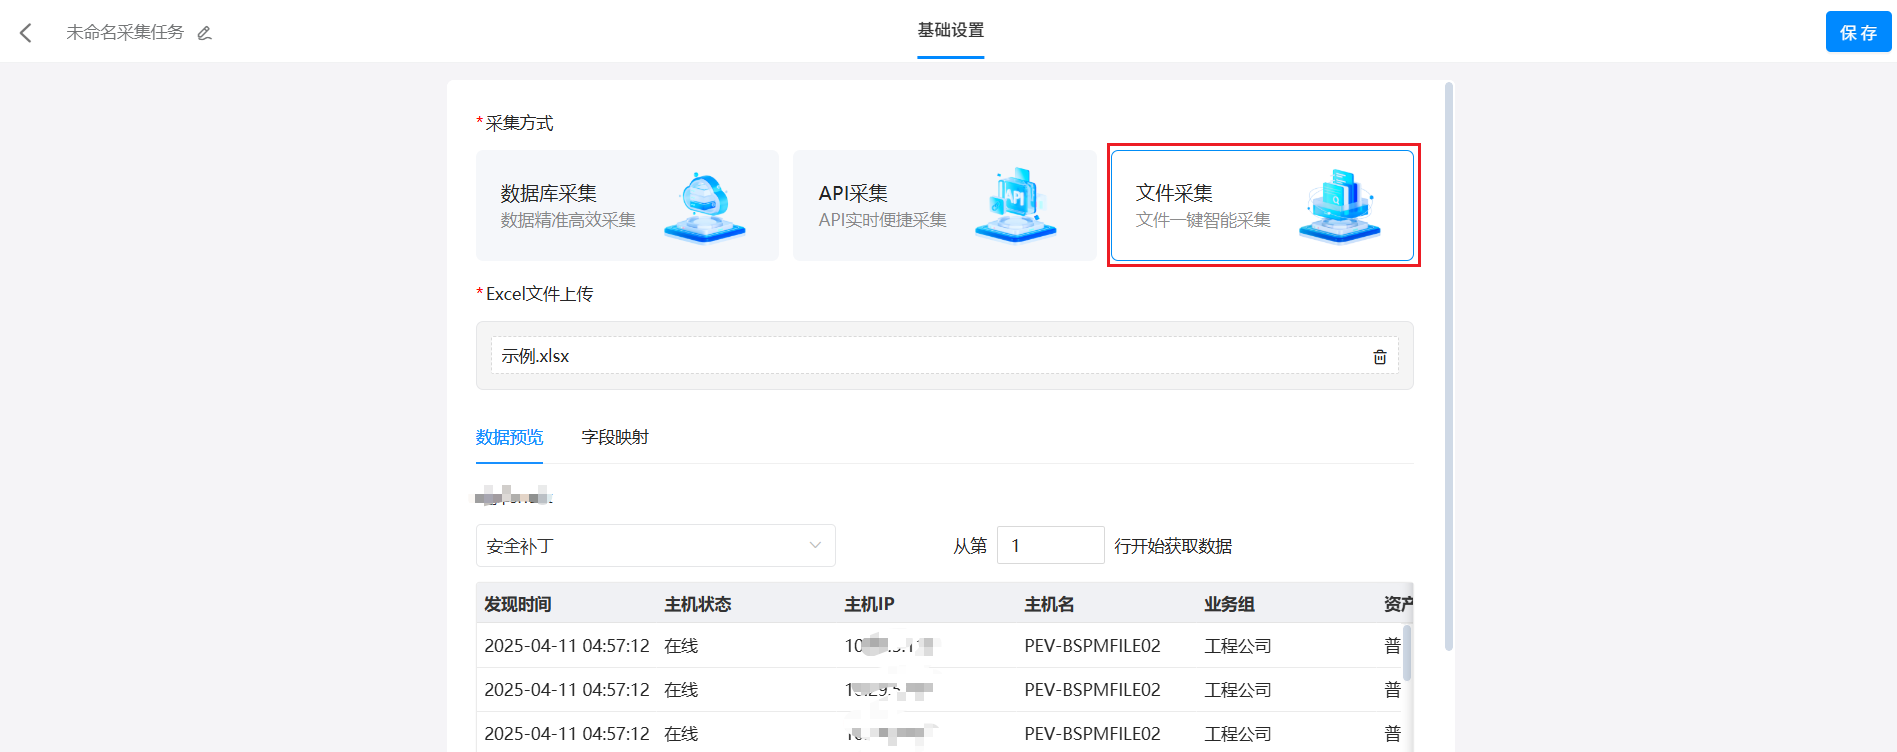Click the starting row number input
The image size is (1897, 752).
[x=1050, y=546]
